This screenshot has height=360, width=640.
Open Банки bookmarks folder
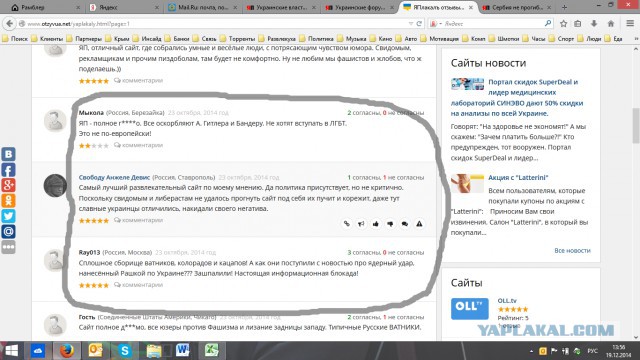pos(177,39)
